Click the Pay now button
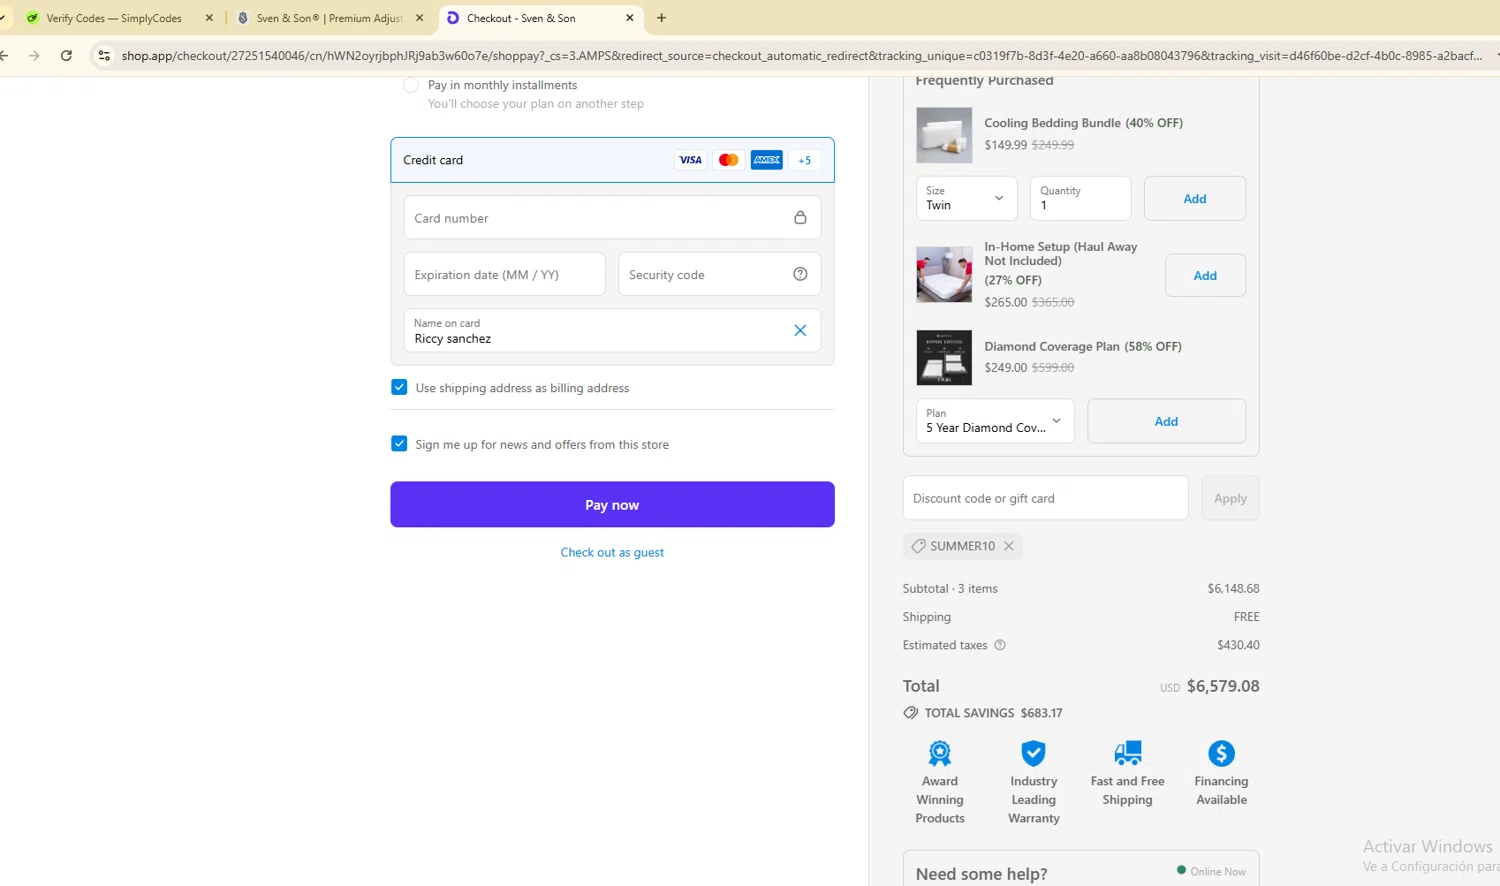Image resolution: width=1500 pixels, height=886 pixels. click(x=612, y=504)
